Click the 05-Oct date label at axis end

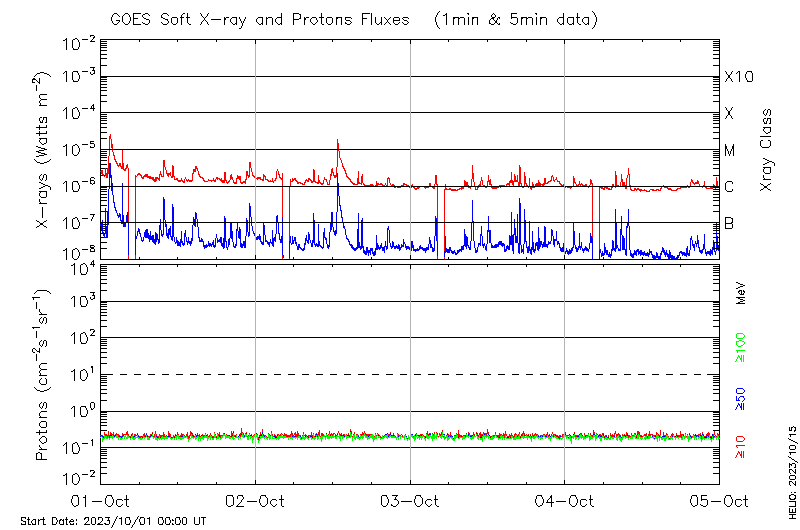pyautogui.click(x=718, y=500)
